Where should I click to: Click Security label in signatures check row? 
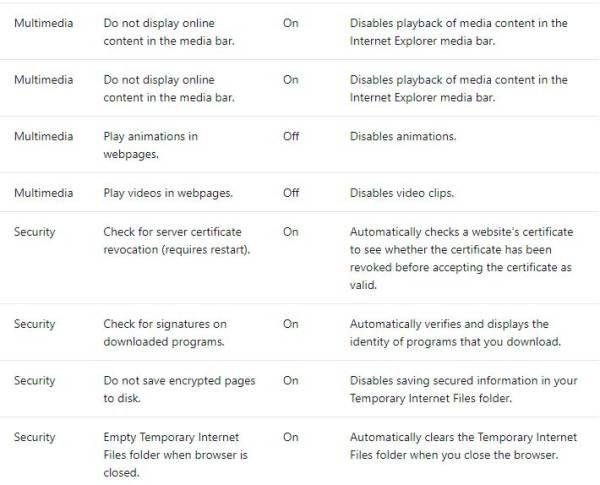(x=35, y=324)
